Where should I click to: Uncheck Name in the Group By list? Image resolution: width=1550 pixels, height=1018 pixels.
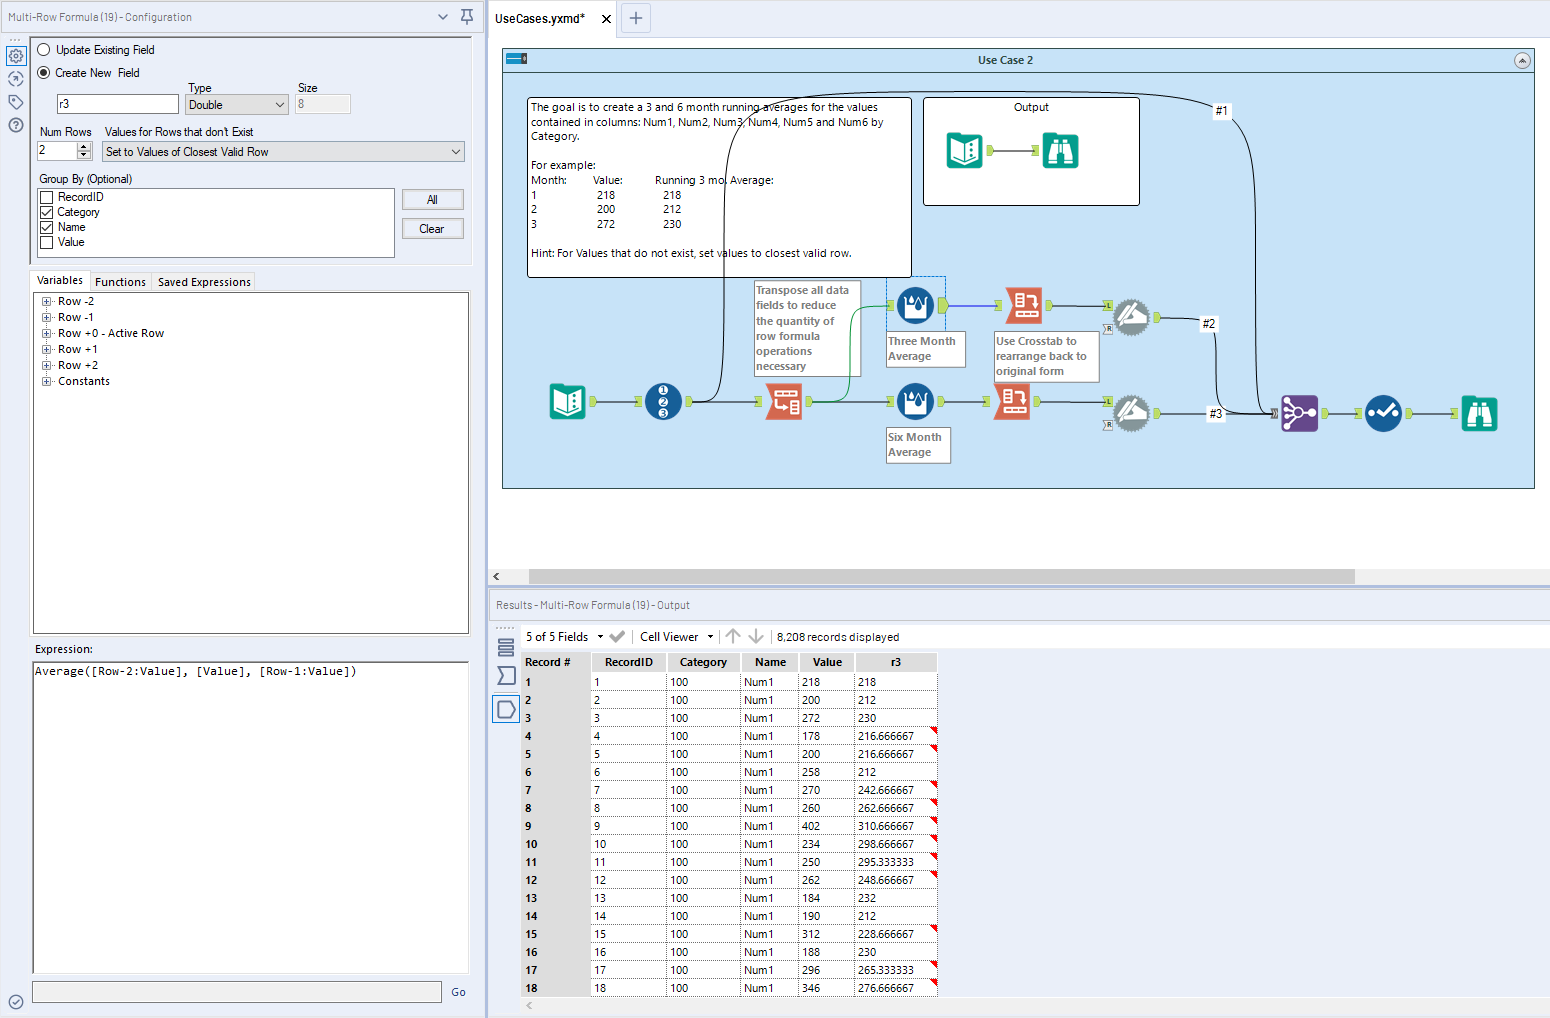(46, 227)
